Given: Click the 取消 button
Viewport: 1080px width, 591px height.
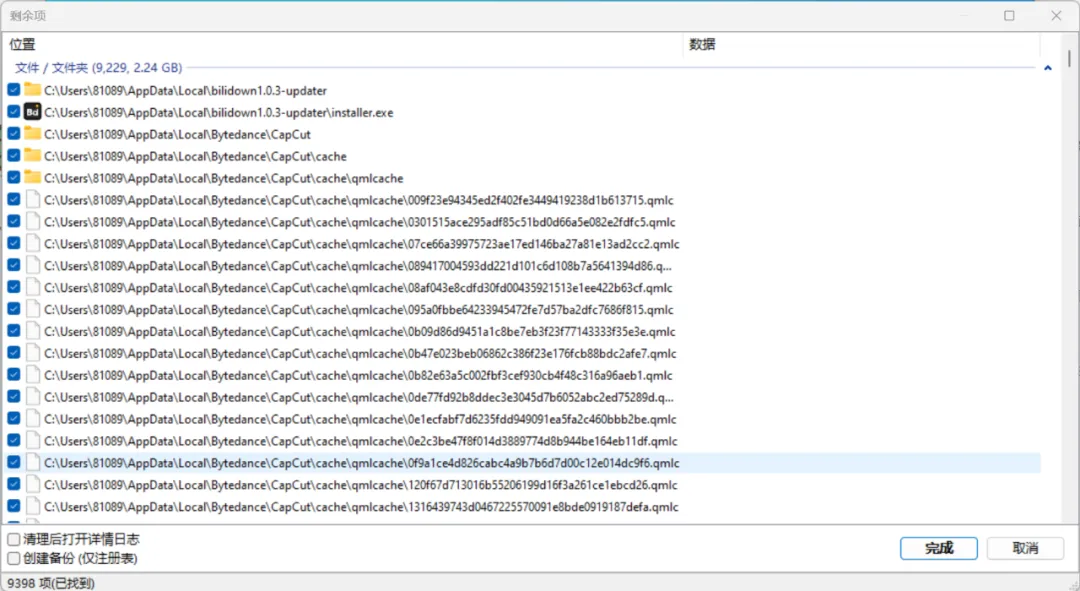Looking at the screenshot, I should 1026,548.
